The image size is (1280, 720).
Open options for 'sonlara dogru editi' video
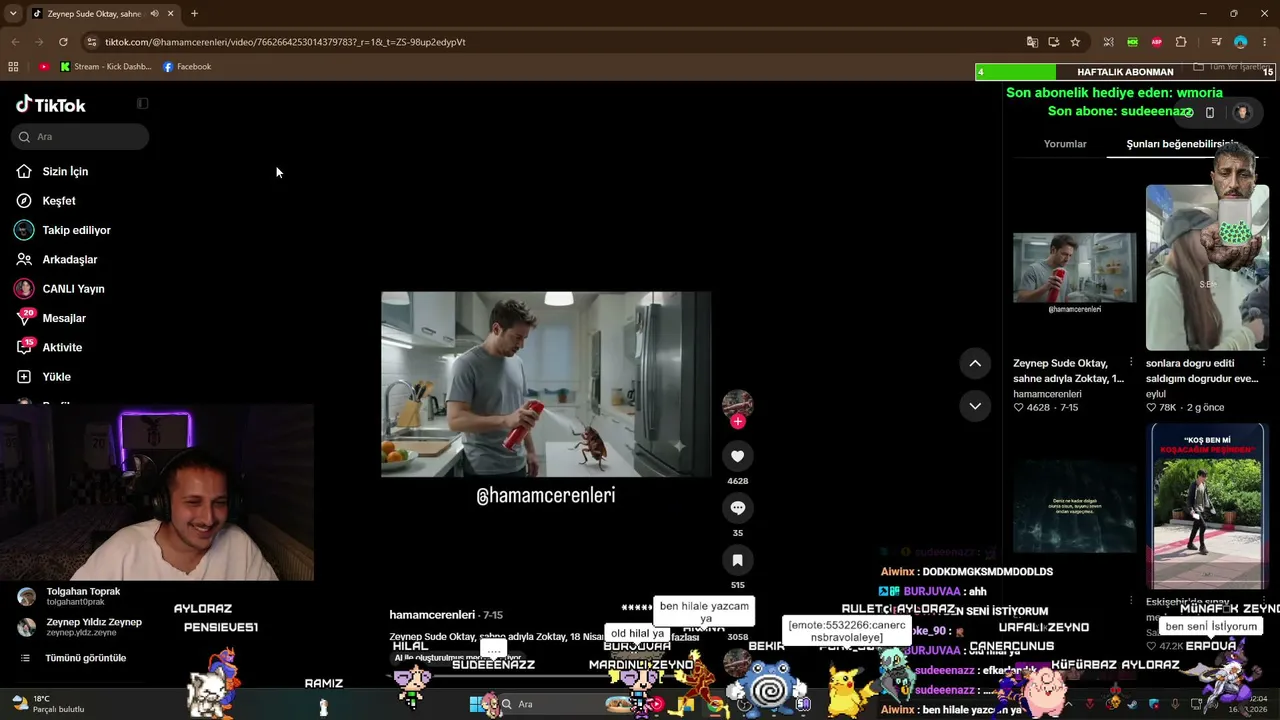coord(1264,362)
